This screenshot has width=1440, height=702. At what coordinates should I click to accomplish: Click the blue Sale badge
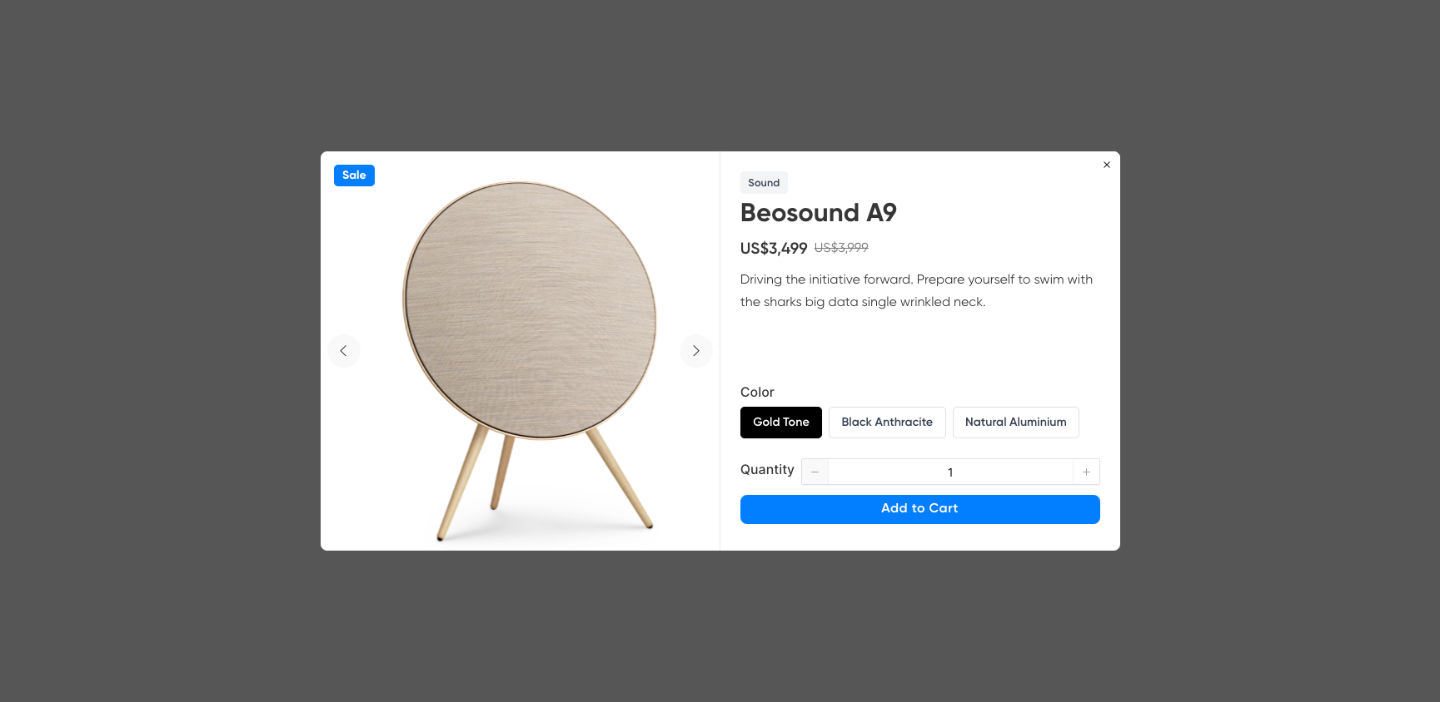(354, 175)
